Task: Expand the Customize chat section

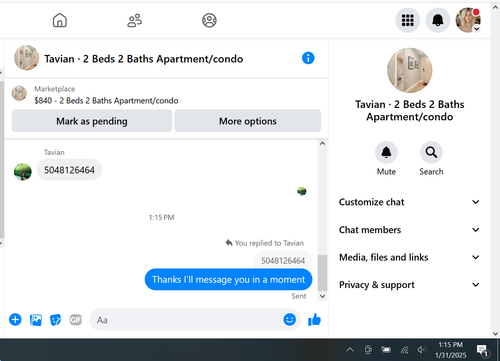Action: (x=410, y=202)
